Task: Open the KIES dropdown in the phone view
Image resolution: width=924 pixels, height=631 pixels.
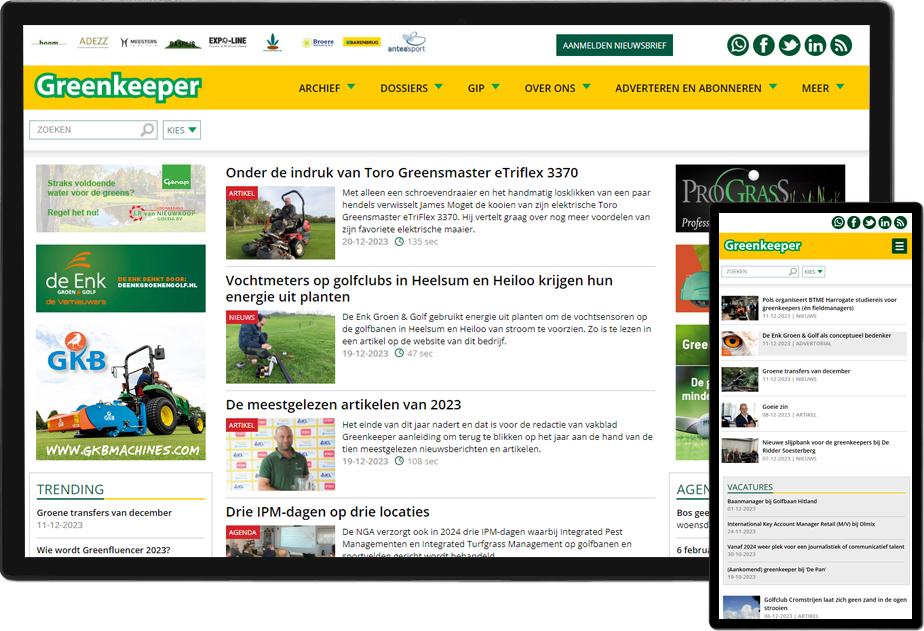Action: coord(813,271)
